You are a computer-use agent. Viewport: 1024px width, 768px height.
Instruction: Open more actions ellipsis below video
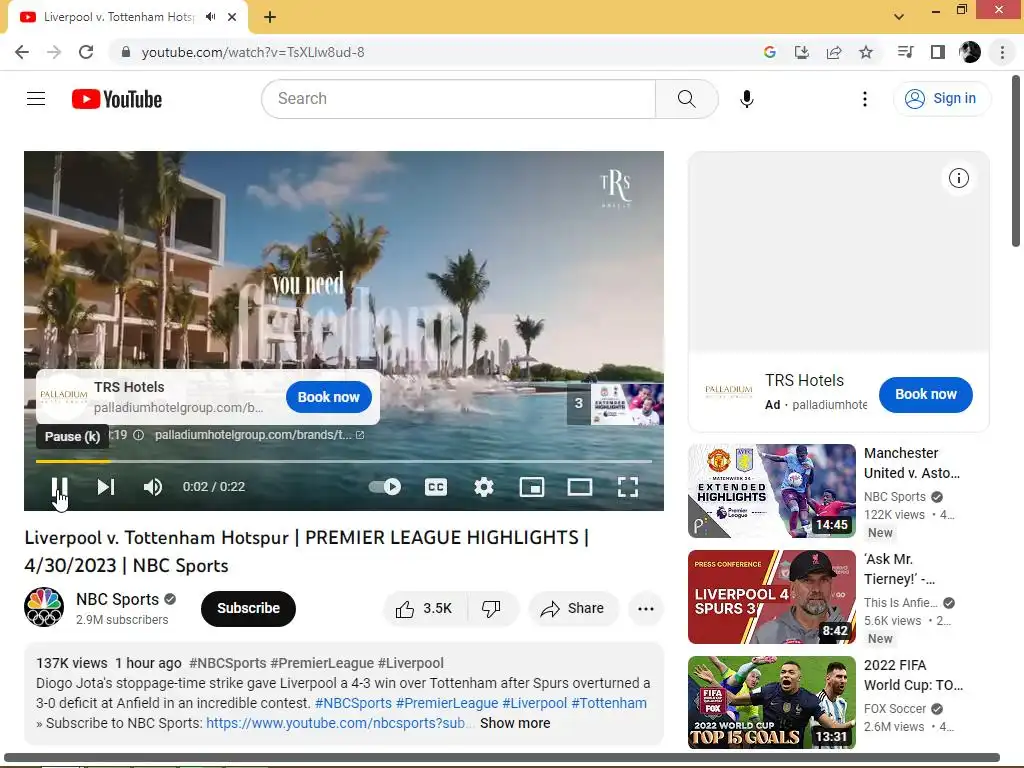pos(646,609)
